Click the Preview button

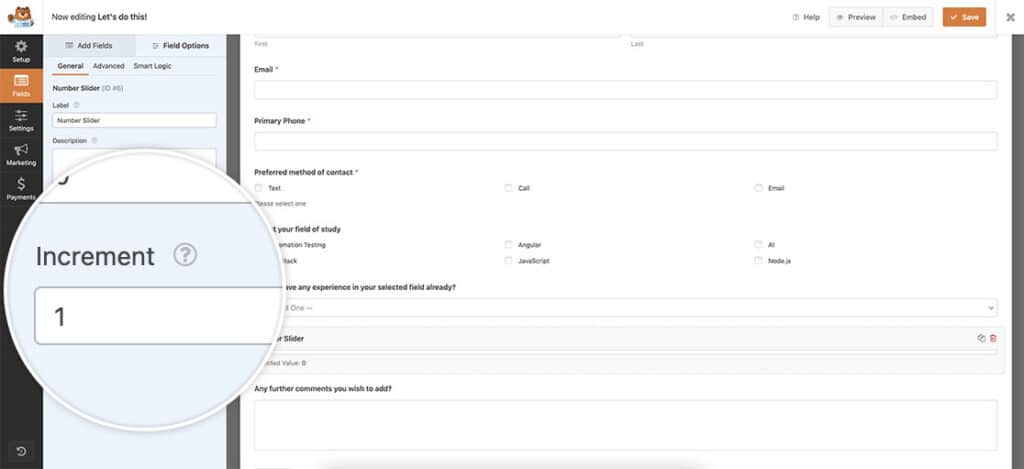[856, 17]
